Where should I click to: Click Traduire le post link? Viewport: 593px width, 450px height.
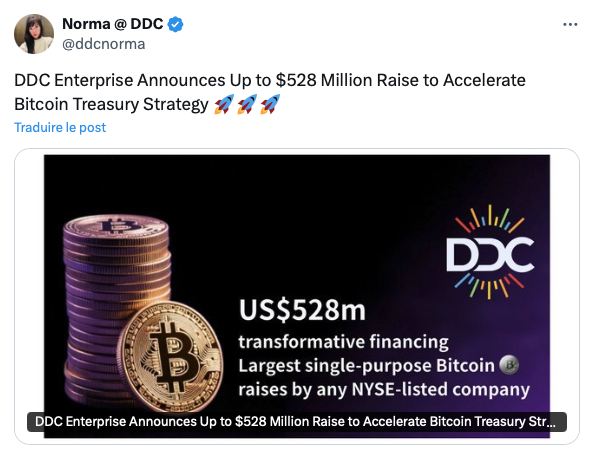click(60, 127)
